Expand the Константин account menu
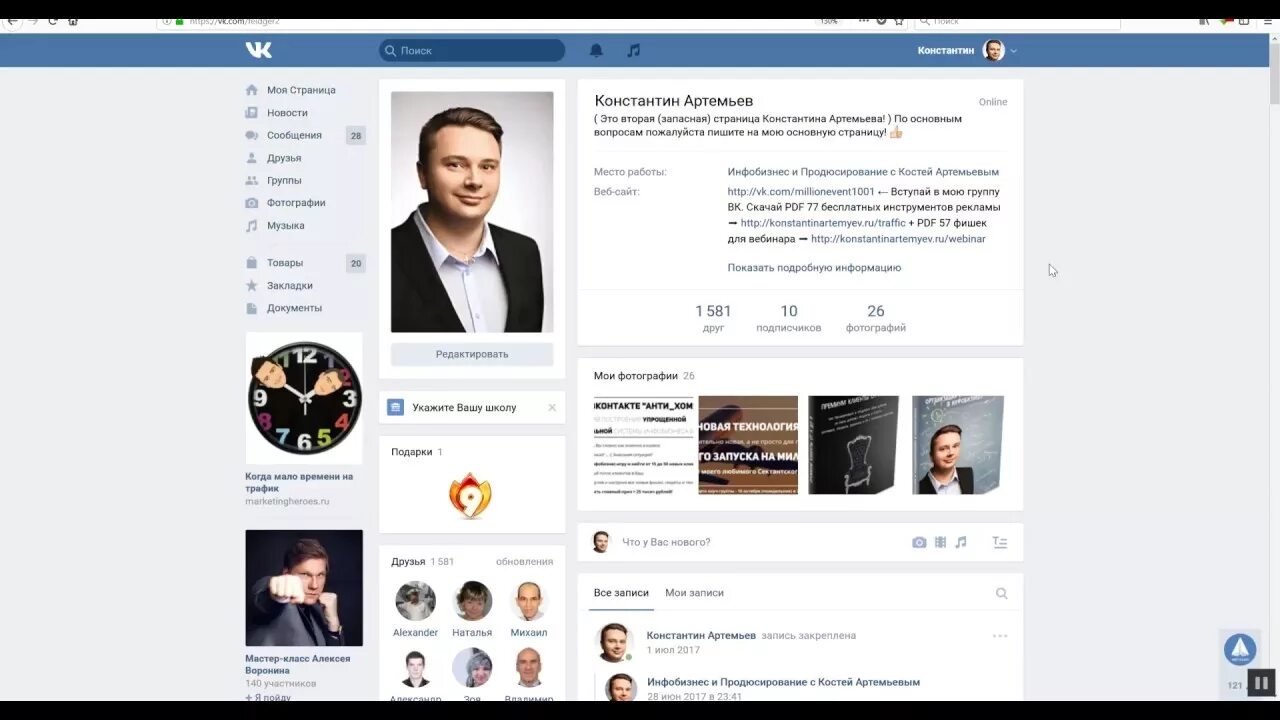 click(967, 50)
